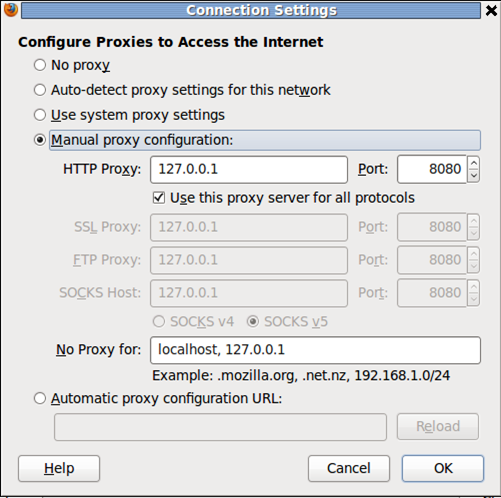Click the HTTP Proxy address field
Screen dimensions: 501x498
(x=249, y=169)
